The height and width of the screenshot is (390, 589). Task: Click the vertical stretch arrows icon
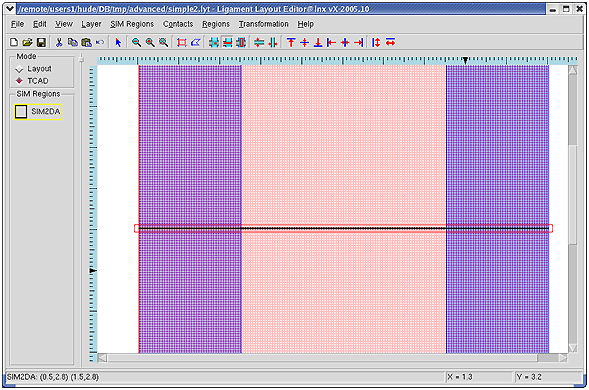point(376,42)
